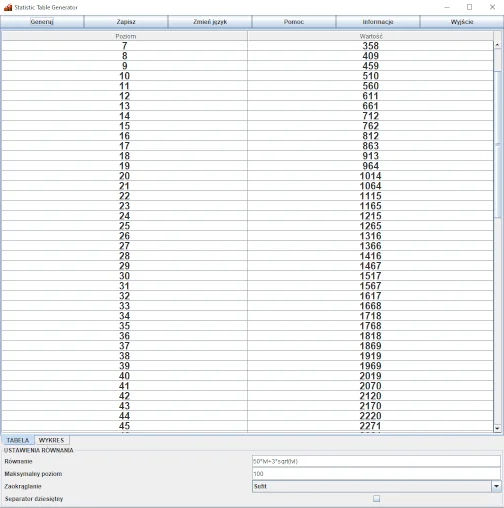Select the level 45 cell

coord(125,426)
